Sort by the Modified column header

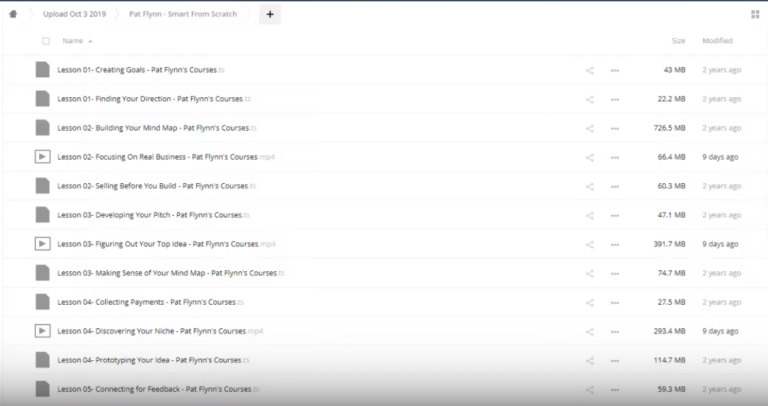point(718,41)
